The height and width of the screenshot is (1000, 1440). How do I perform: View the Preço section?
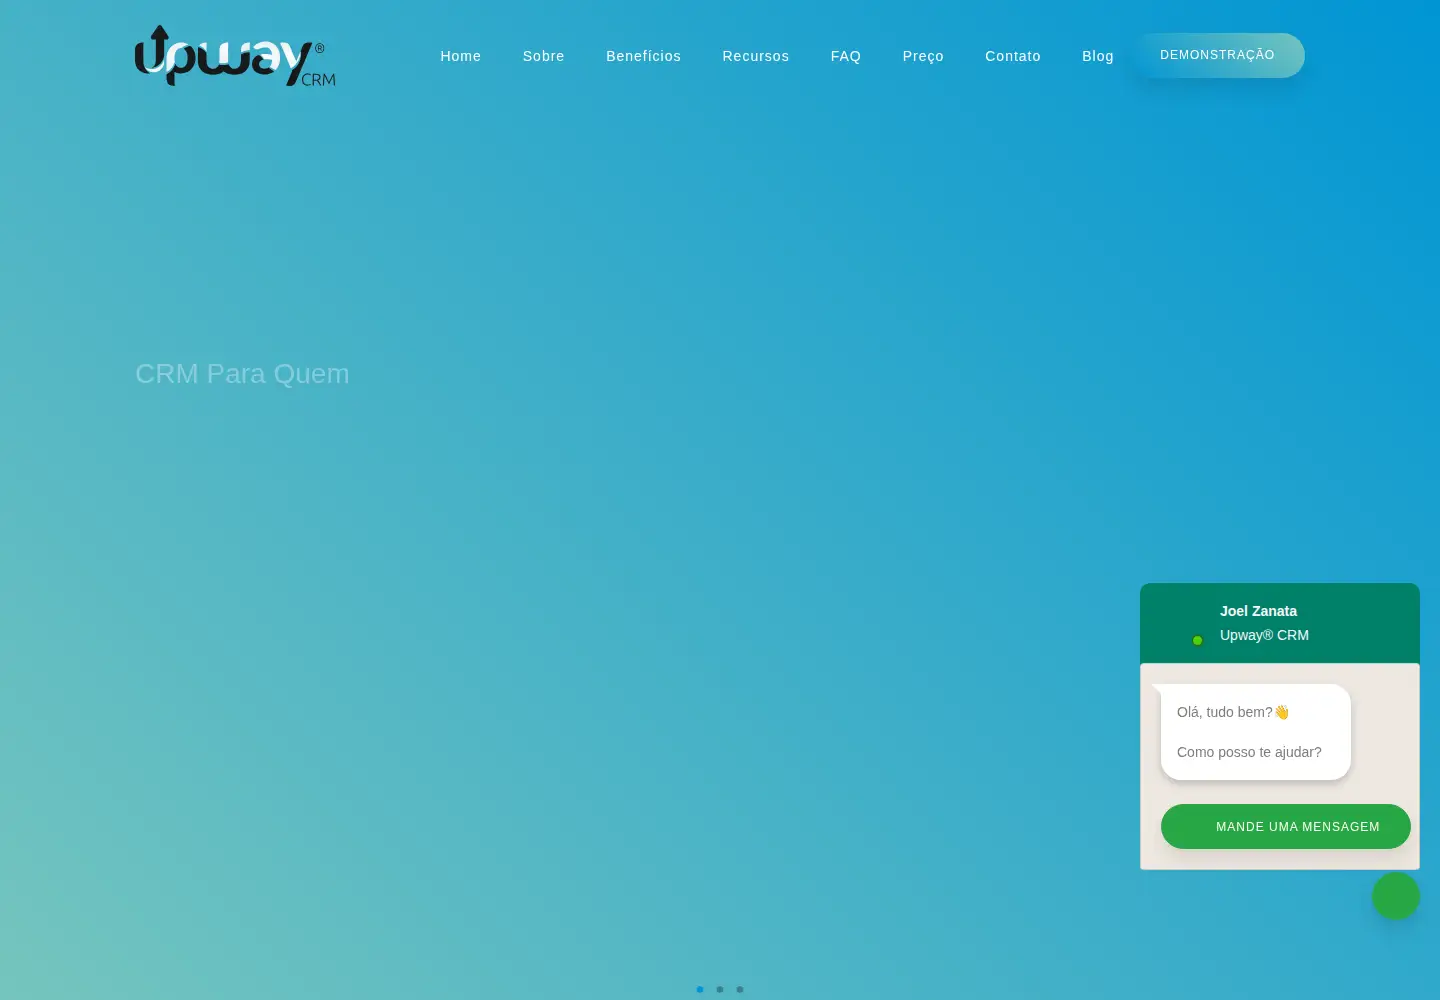click(x=923, y=56)
